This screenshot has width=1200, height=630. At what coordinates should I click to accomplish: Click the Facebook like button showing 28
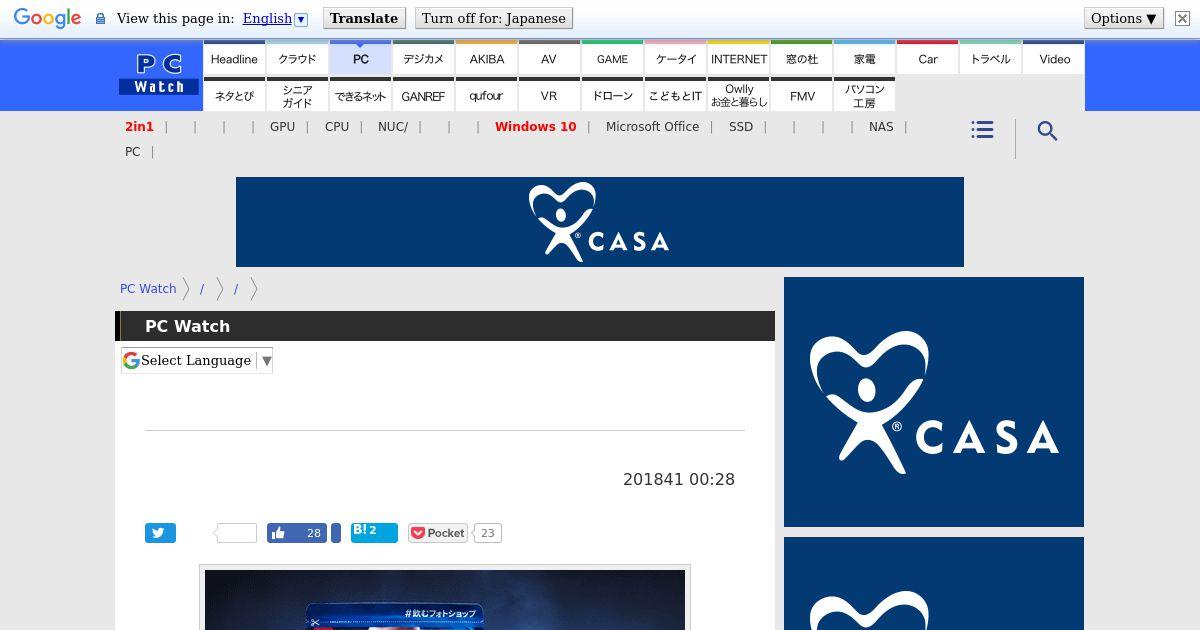pos(298,533)
